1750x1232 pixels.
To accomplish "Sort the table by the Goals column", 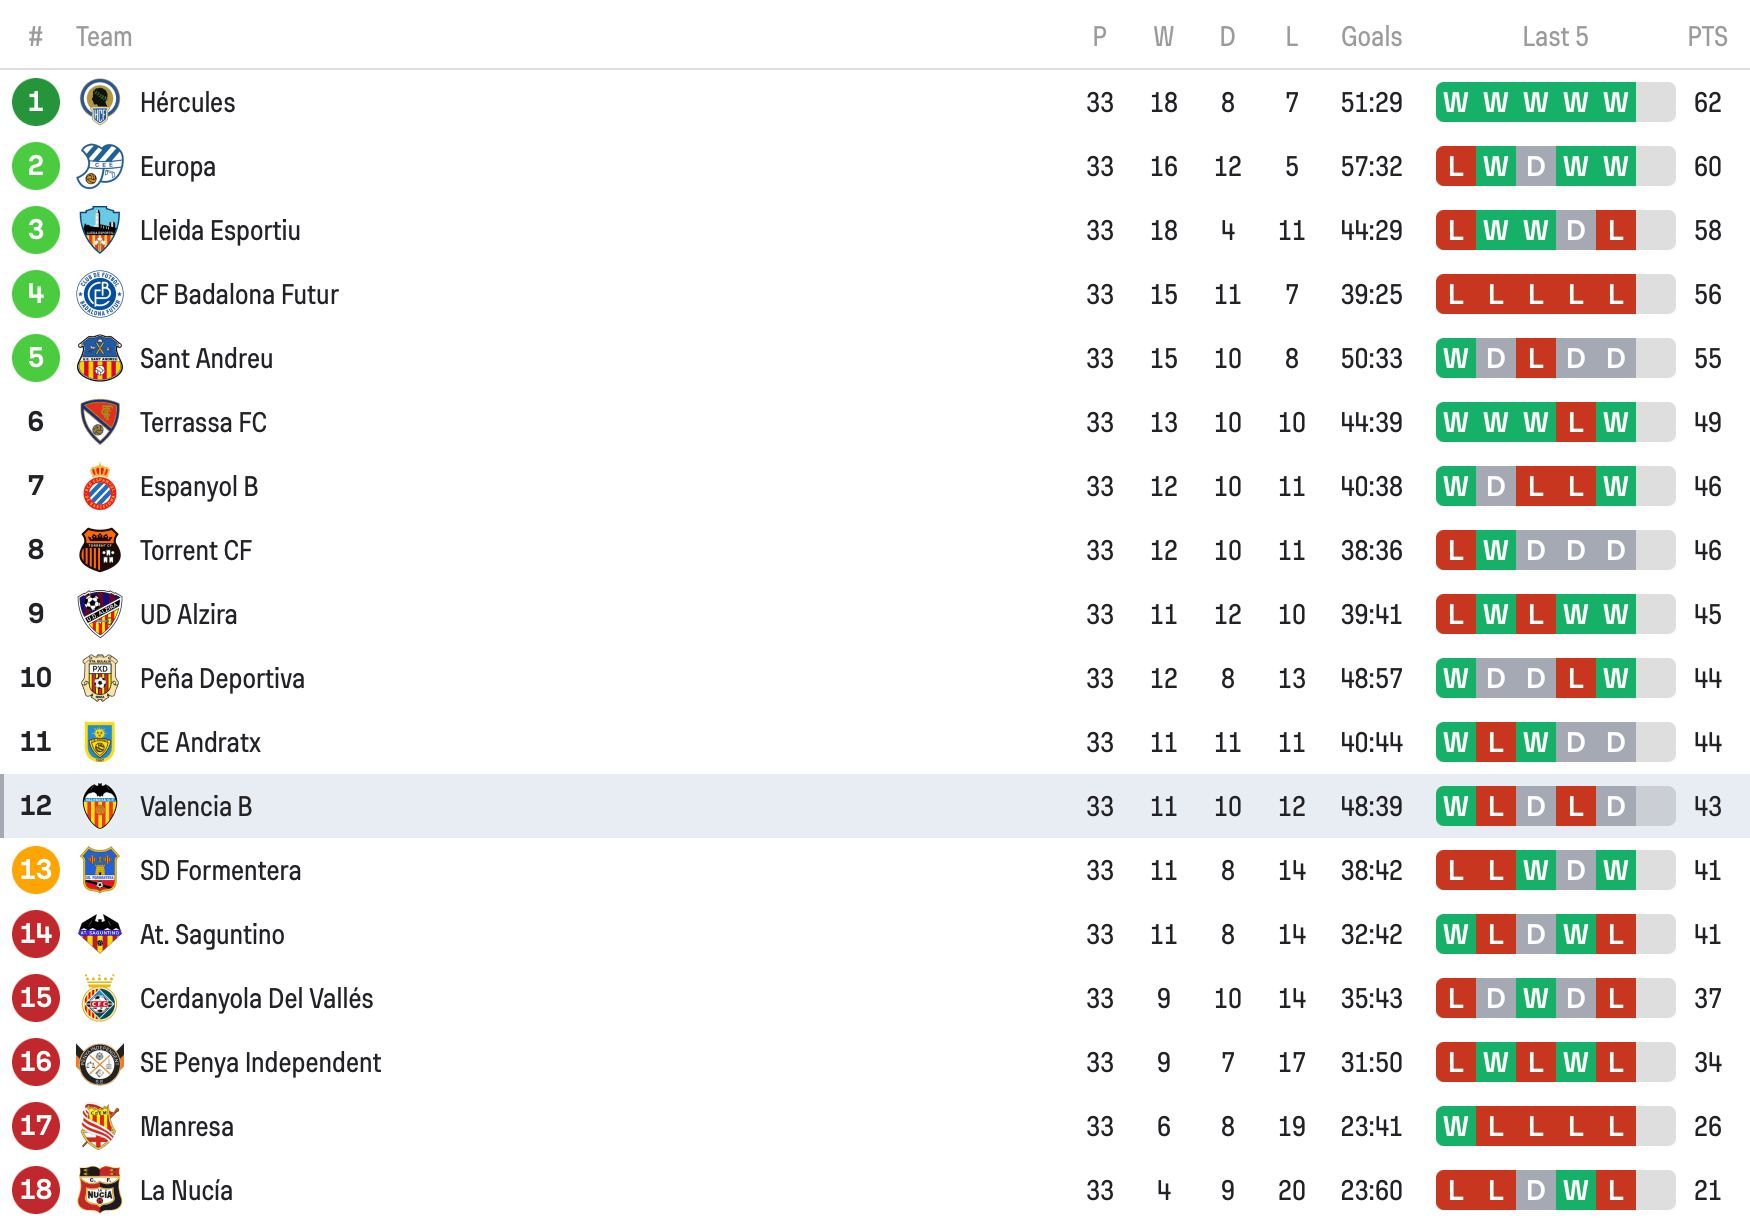I will pyautogui.click(x=1371, y=37).
